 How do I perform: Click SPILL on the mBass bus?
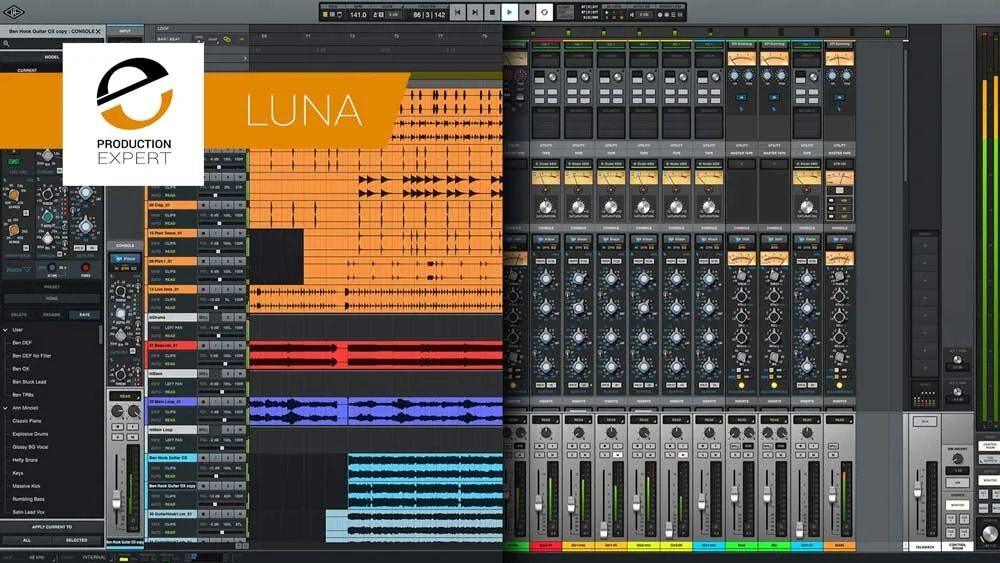coord(203,374)
